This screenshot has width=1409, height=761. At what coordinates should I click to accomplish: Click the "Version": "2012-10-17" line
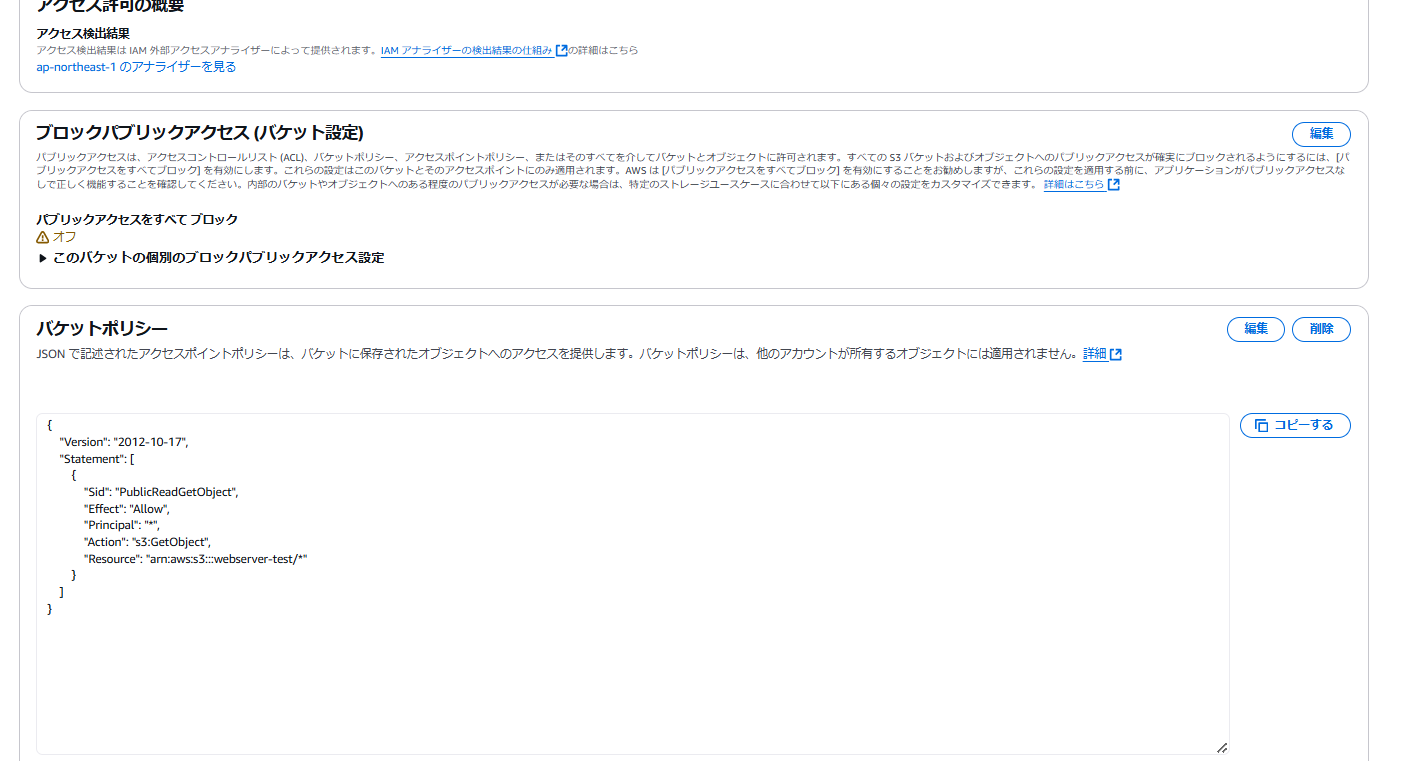[124, 441]
